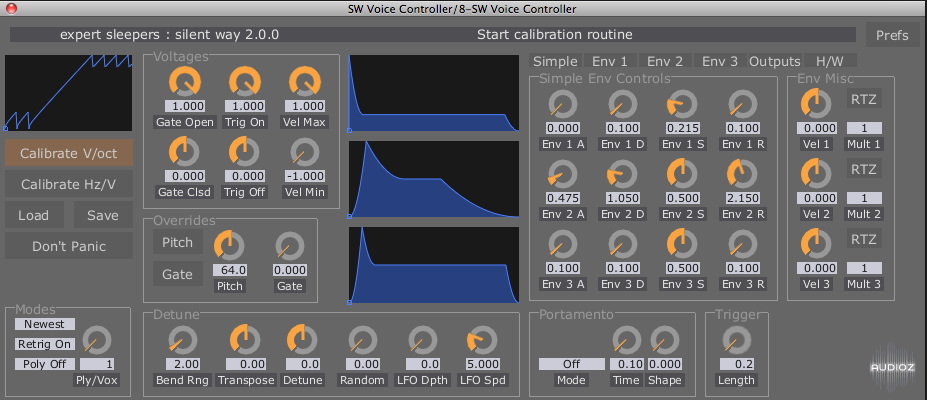Click the Vel 1 knob
The image size is (927, 400).
(x=815, y=103)
